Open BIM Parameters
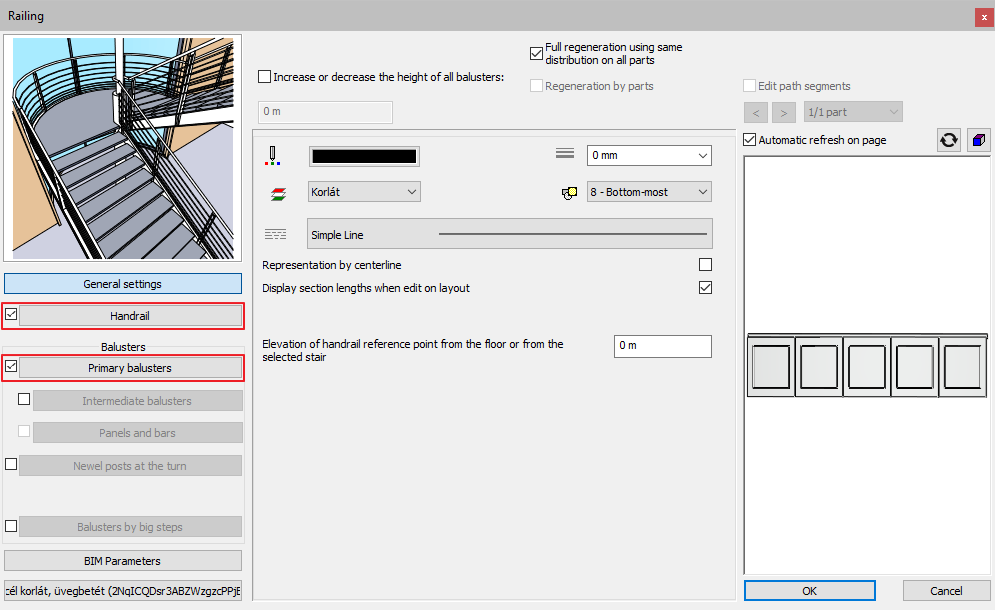Screen dimensions: 995x610 [123, 561]
